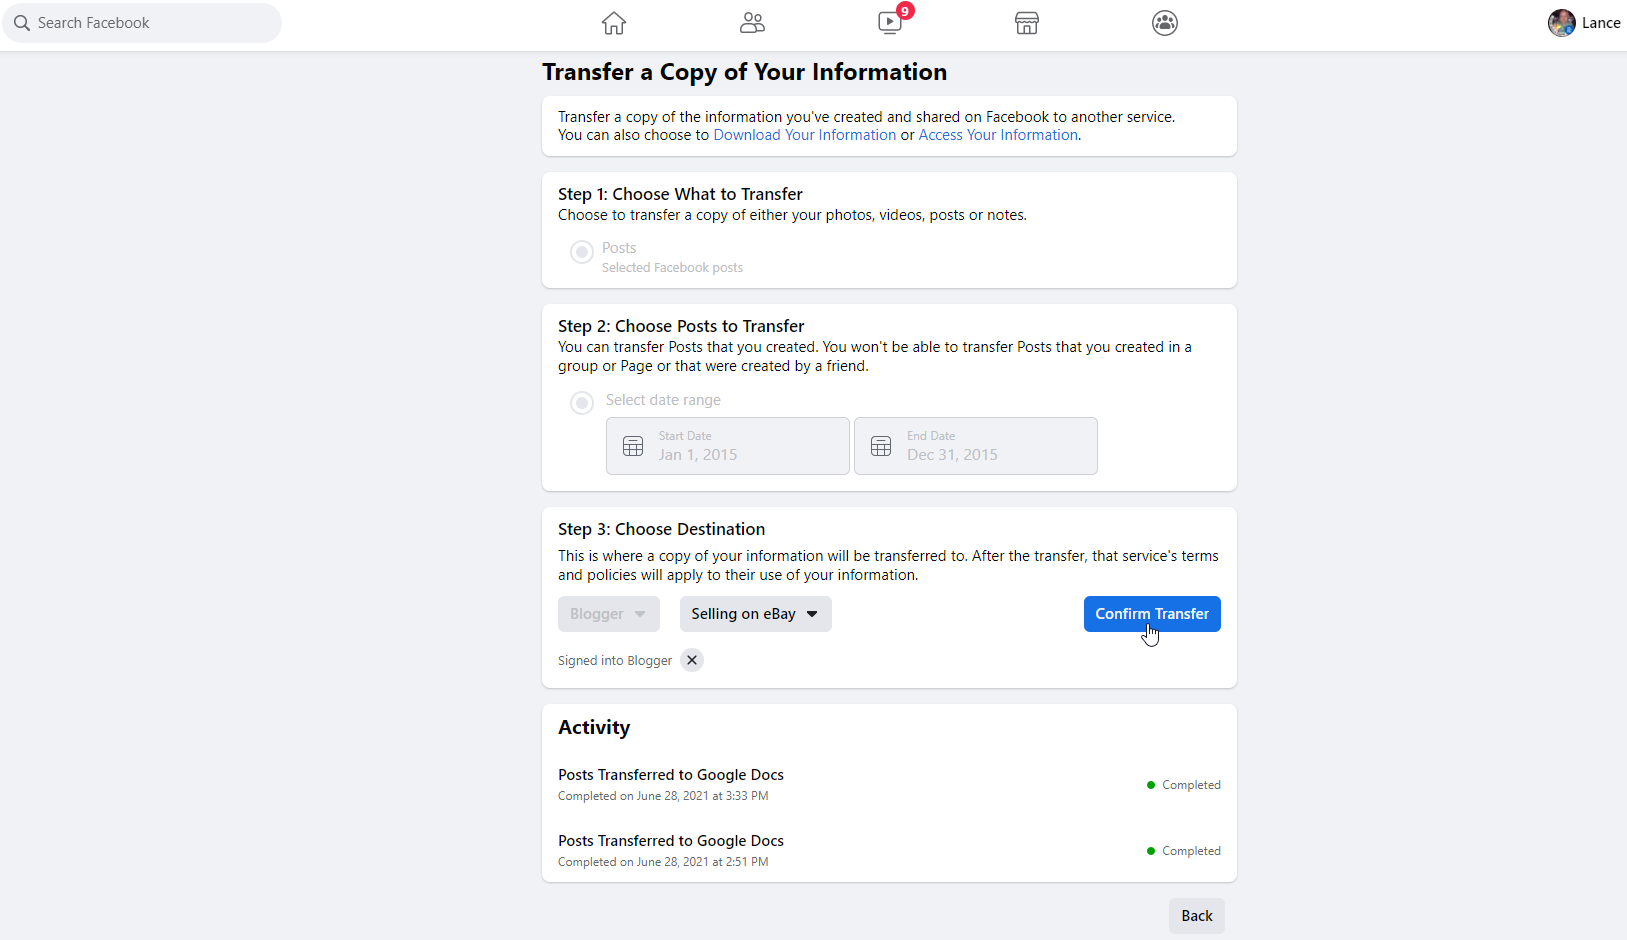The image size is (1627, 940).
Task: Click the Confirm Transfer button
Action: pos(1152,614)
